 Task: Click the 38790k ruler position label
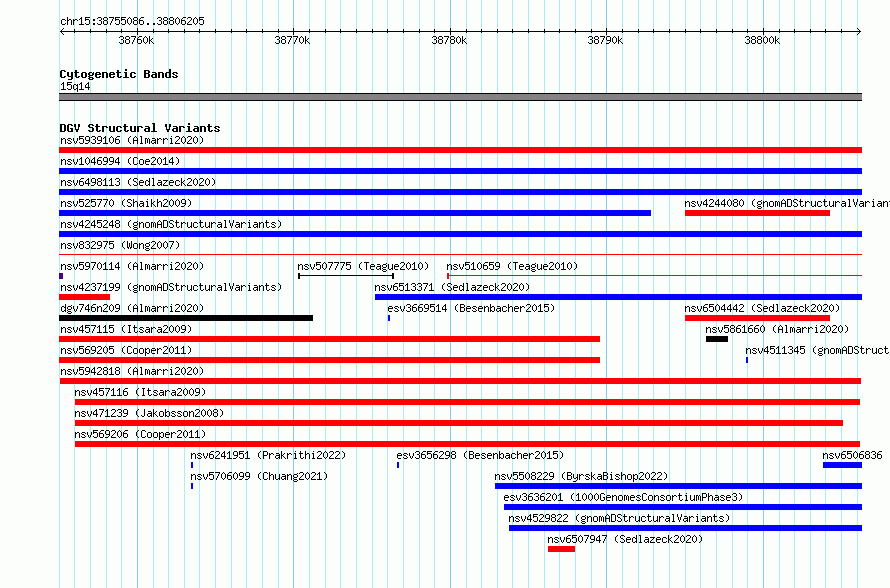click(605, 40)
